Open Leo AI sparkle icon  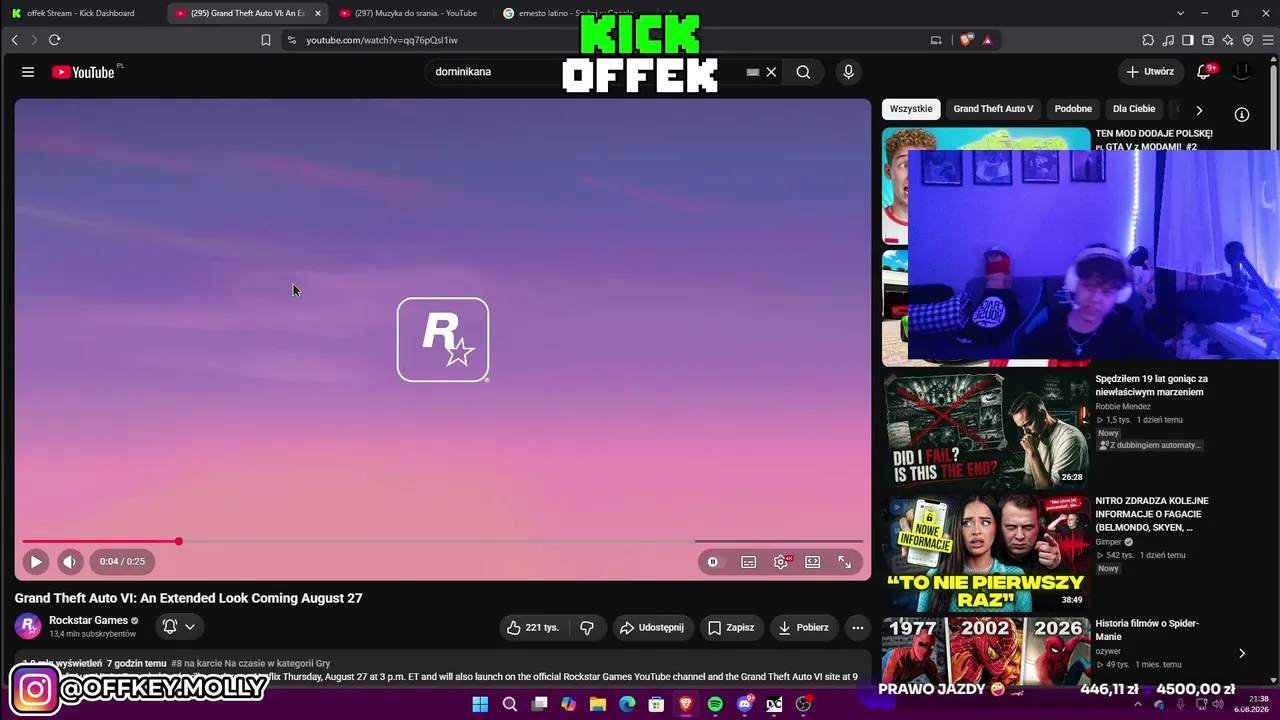[1228, 40]
